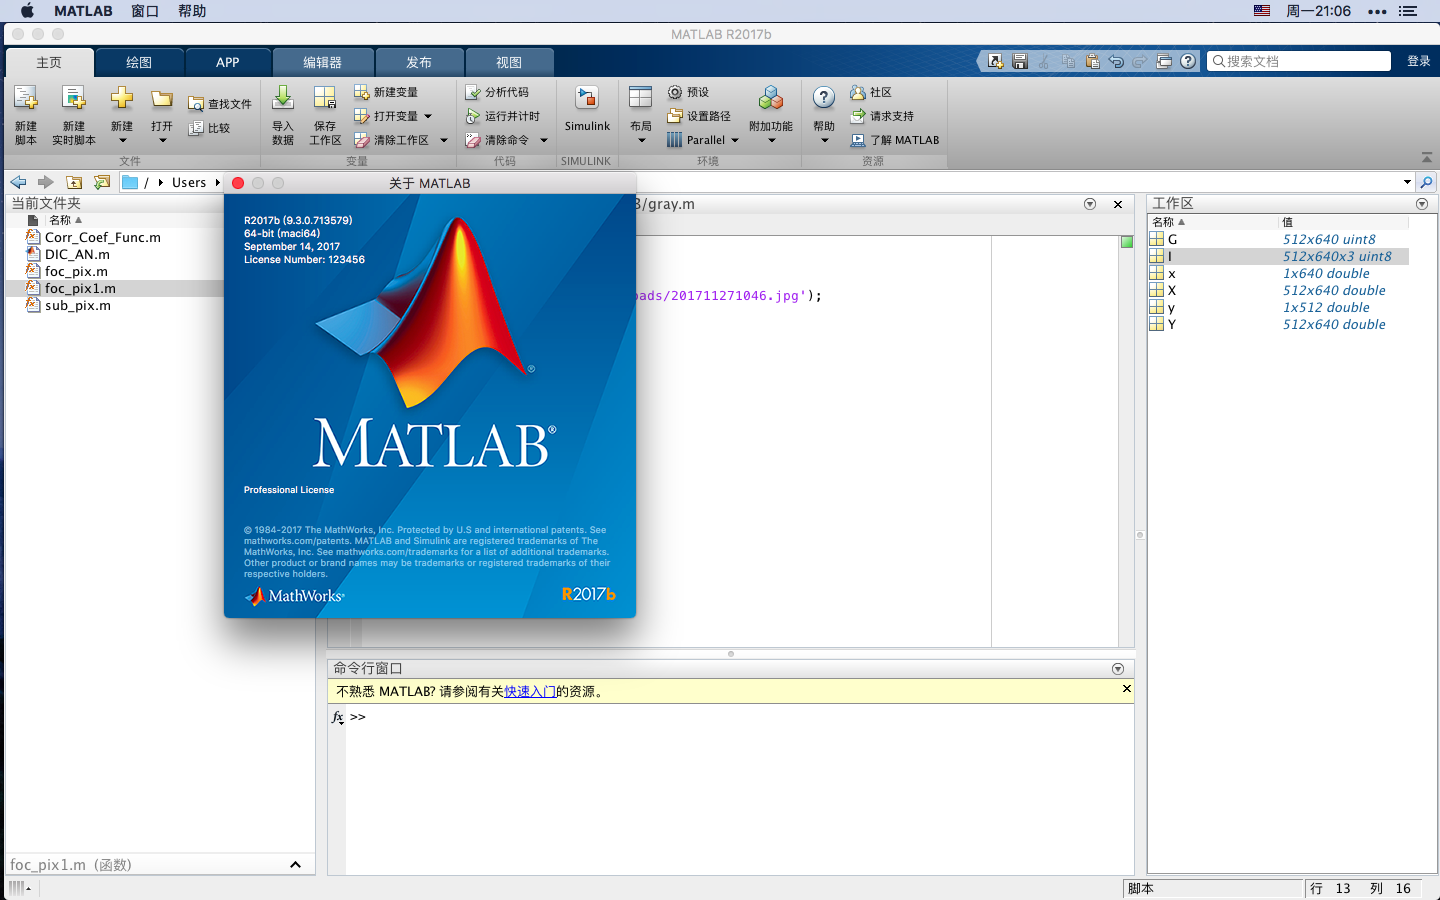Open 预设 preferences gear
Viewport: 1440px width, 900px height.
(688, 92)
